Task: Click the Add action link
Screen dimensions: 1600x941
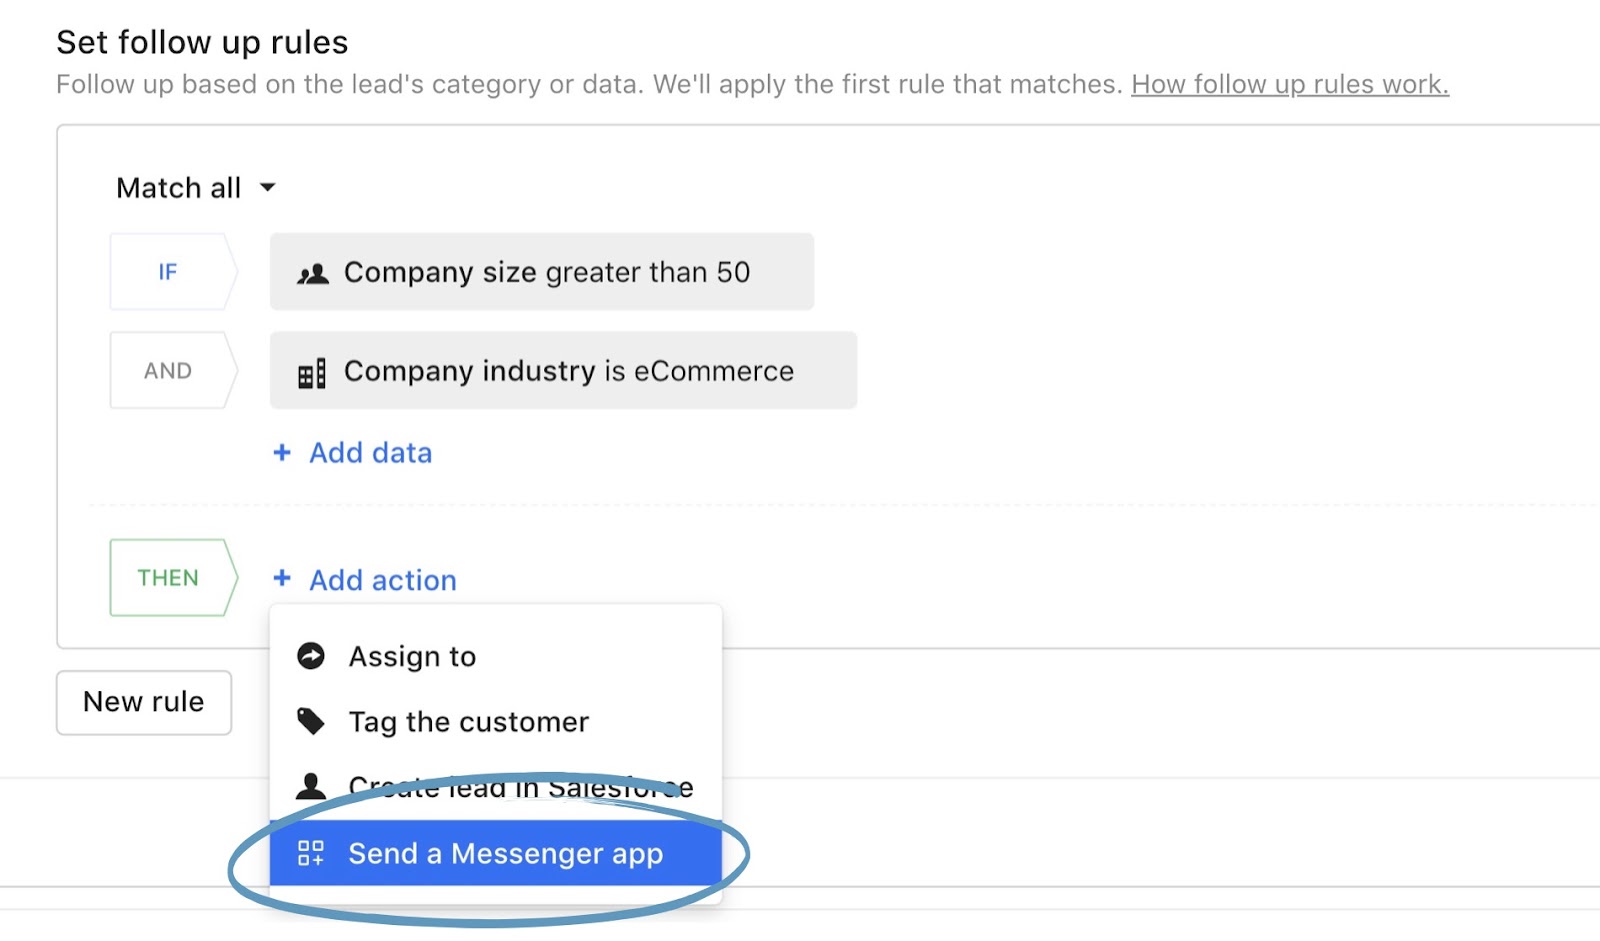Action: point(382,580)
